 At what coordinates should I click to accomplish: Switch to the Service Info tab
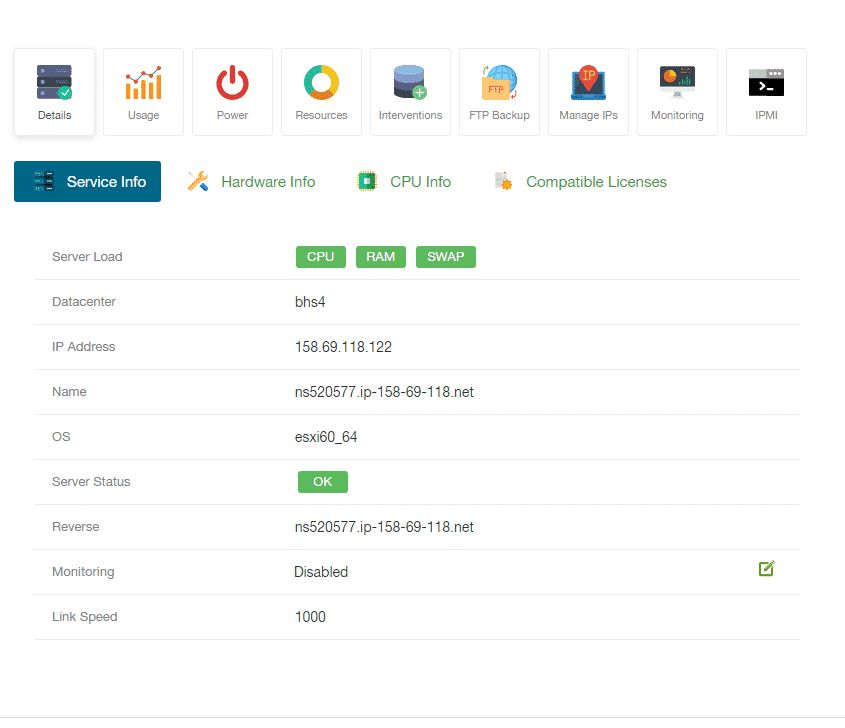(87, 182)
